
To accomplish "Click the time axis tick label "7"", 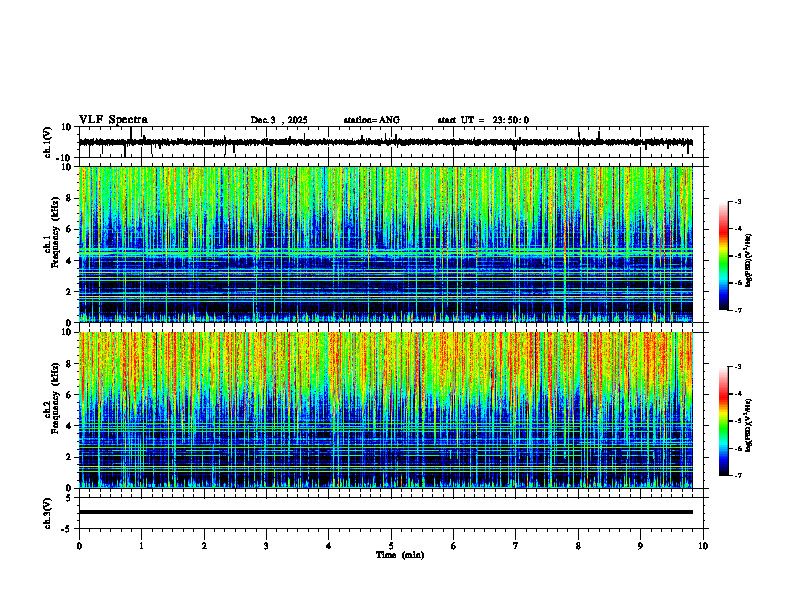I will point(516,546).
